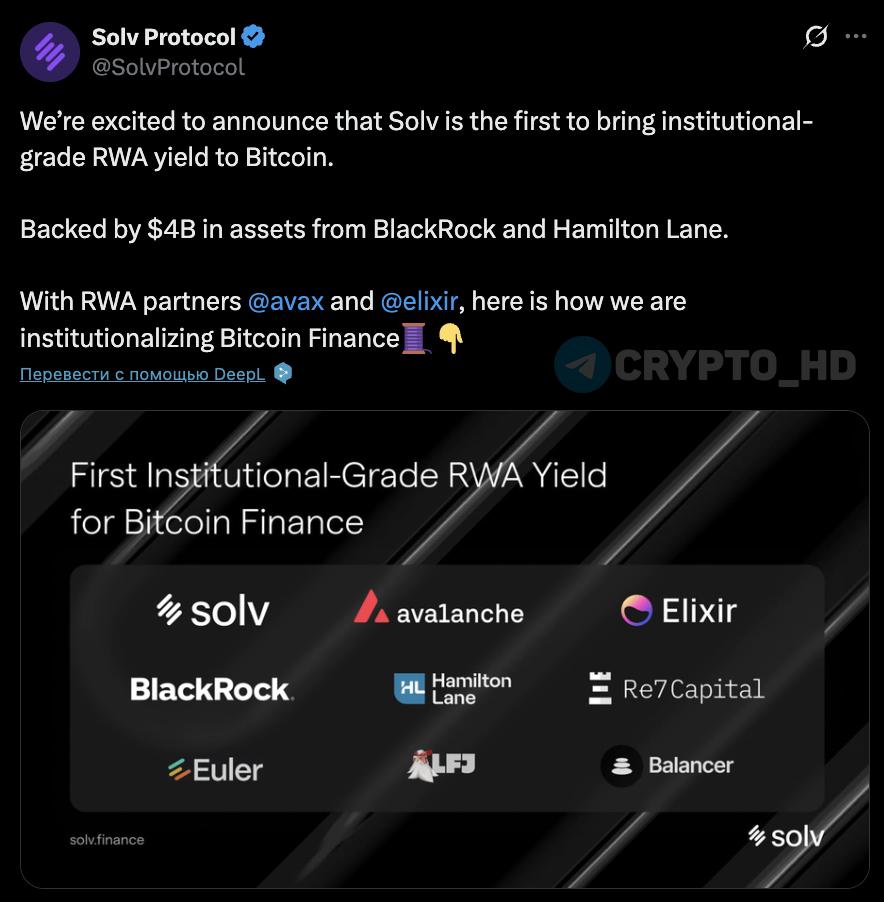This screenshot has height=902, width=884.
Task: Open the Solv Protocol profile avatar
Action: click(49, 52)
